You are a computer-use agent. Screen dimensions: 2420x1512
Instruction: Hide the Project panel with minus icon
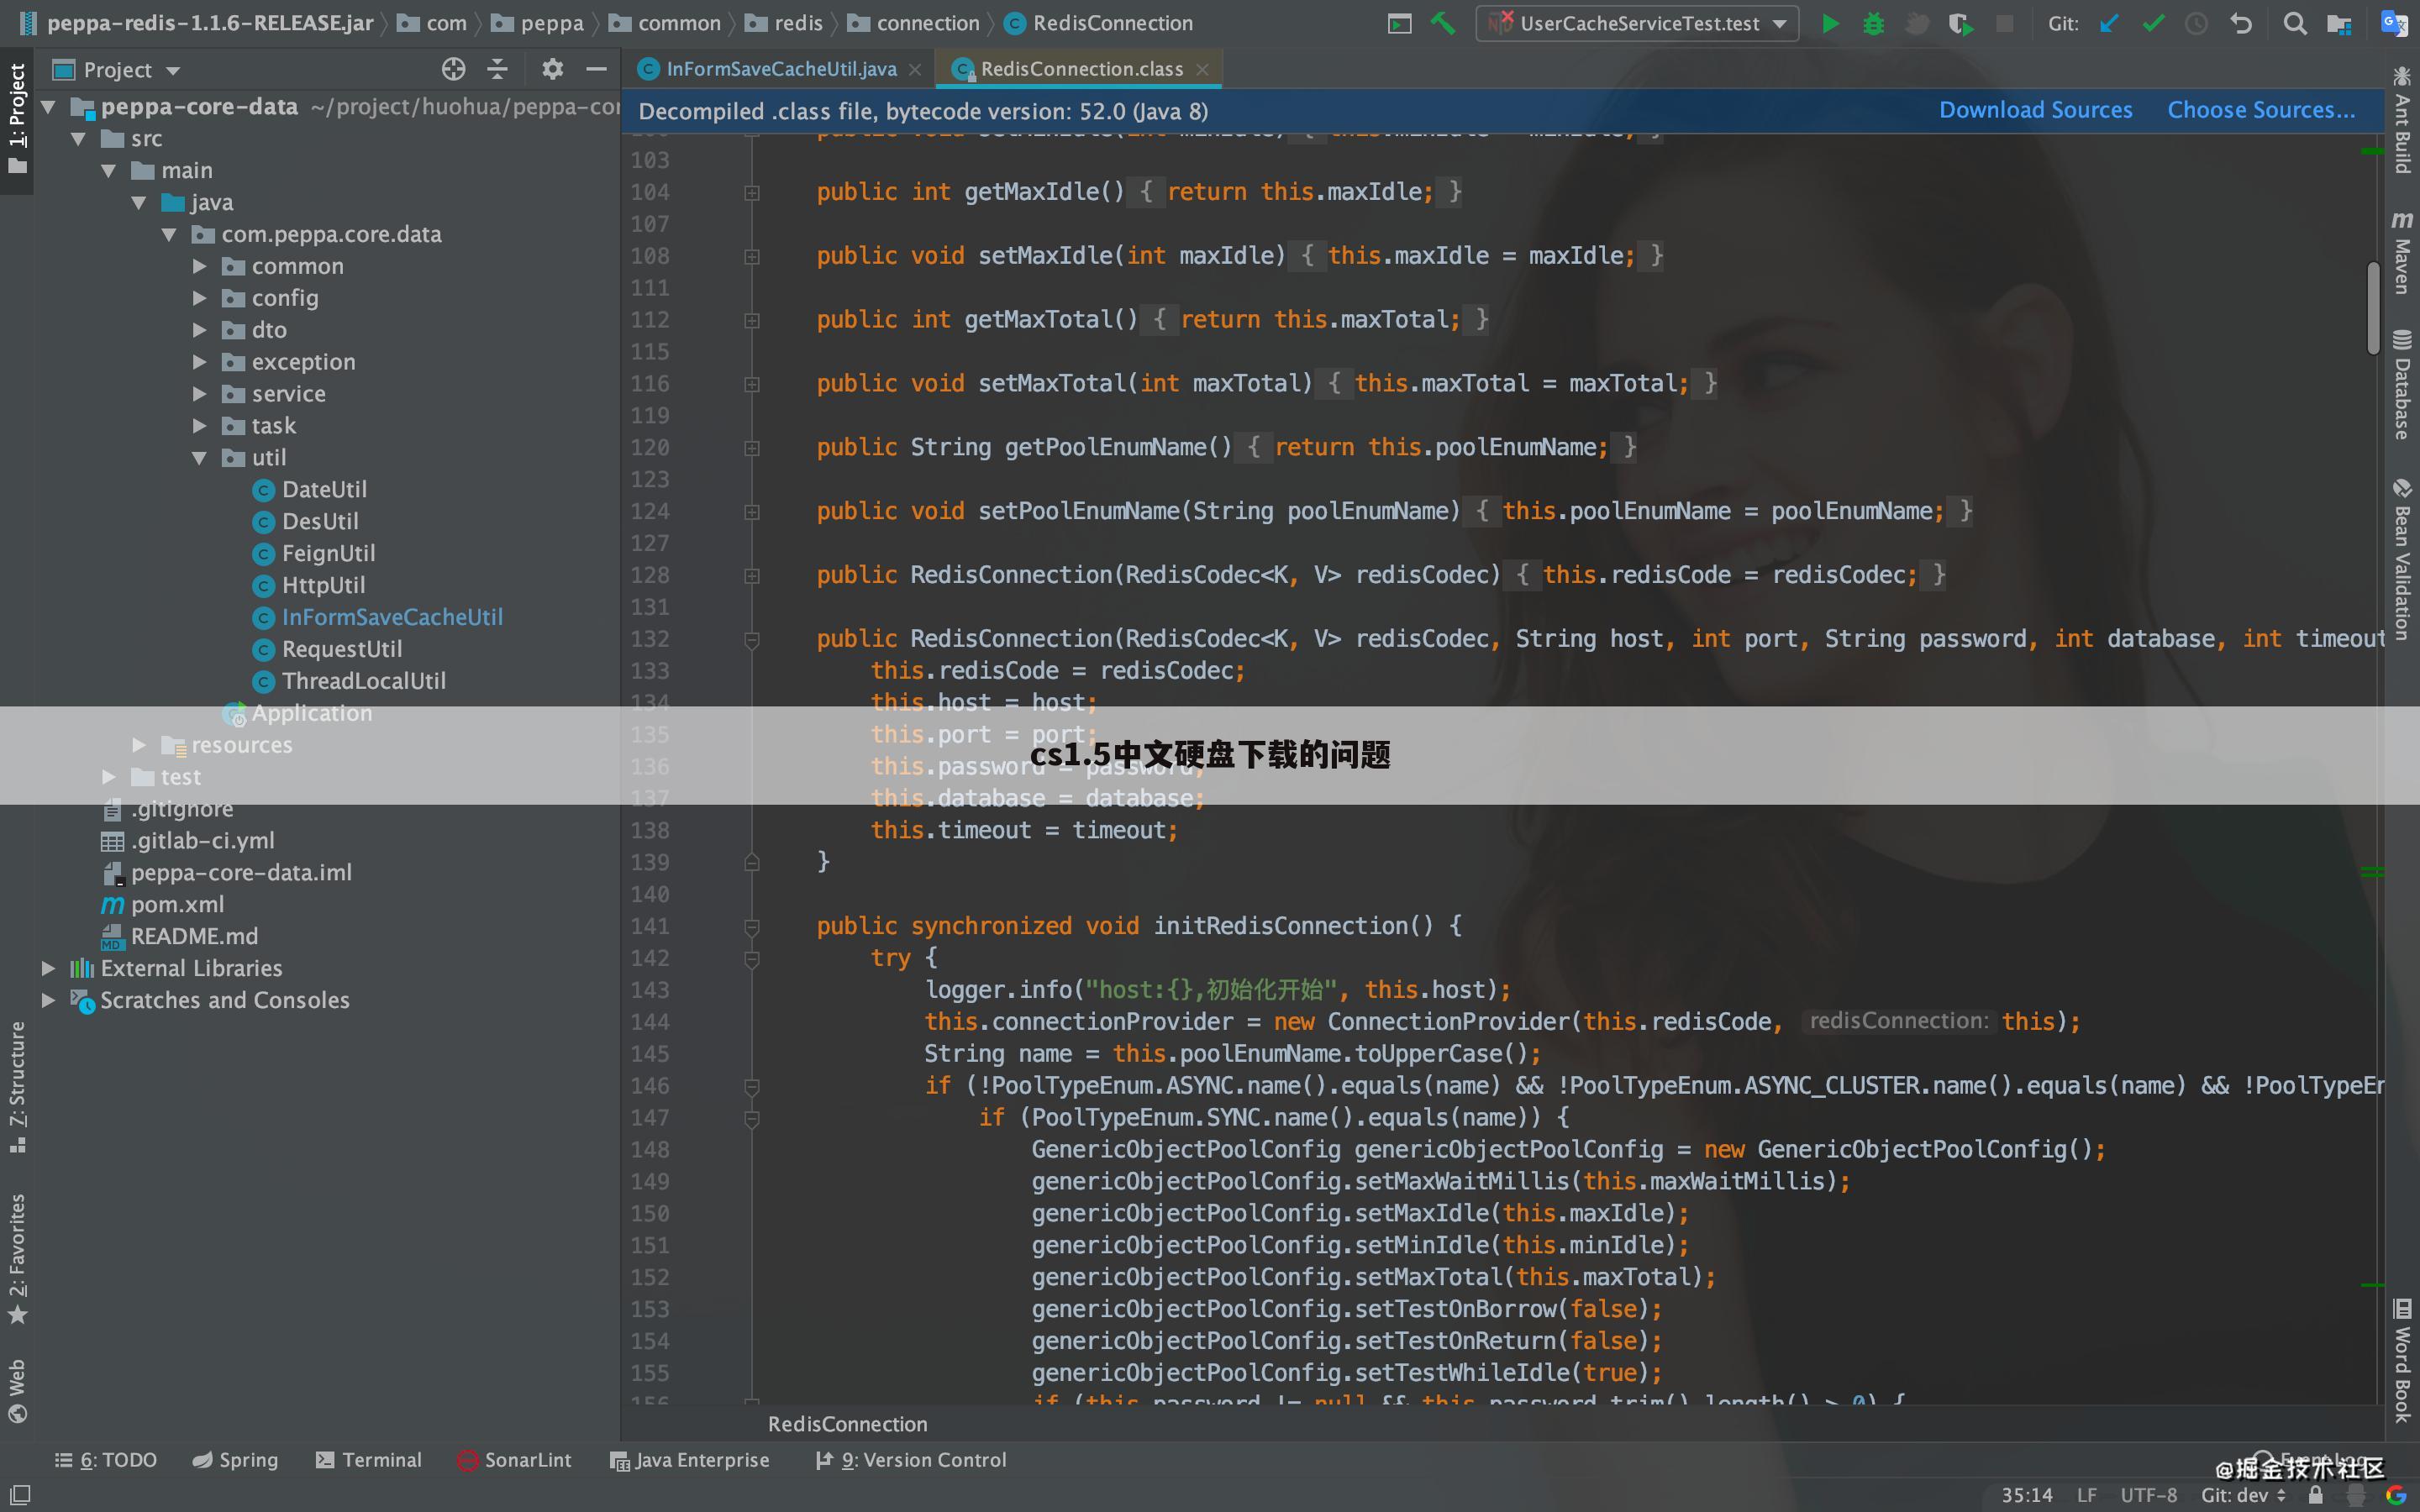coord(596,69)
